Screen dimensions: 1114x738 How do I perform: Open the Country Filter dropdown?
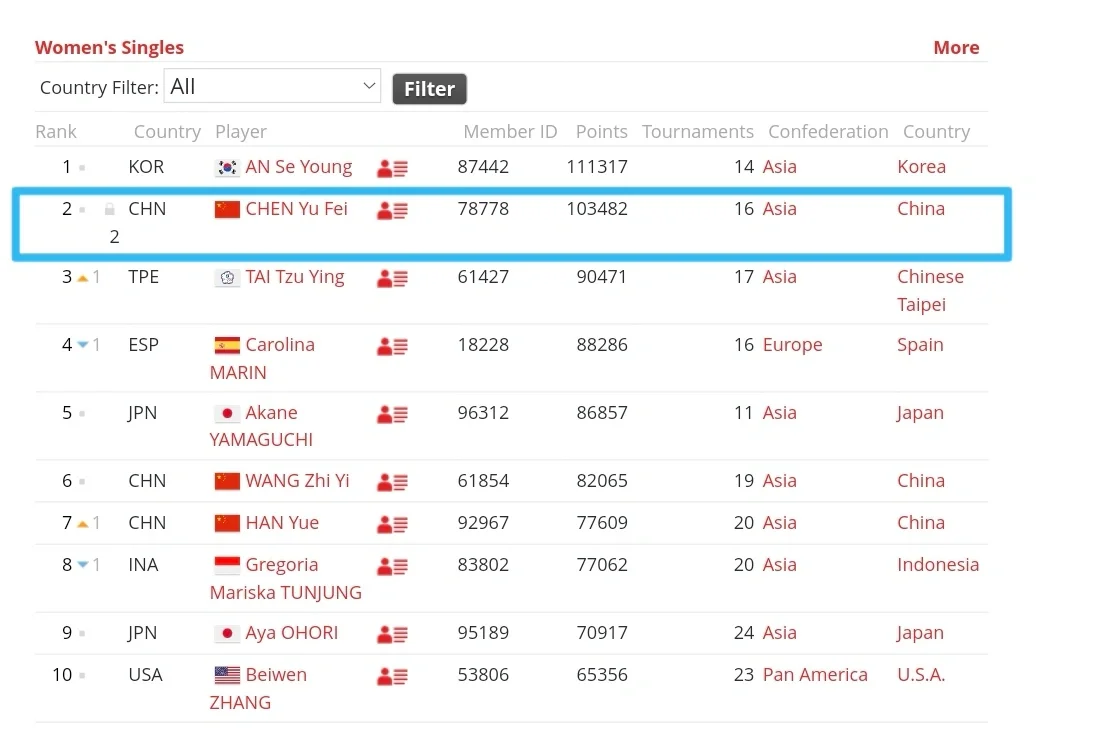click(272, 86)
